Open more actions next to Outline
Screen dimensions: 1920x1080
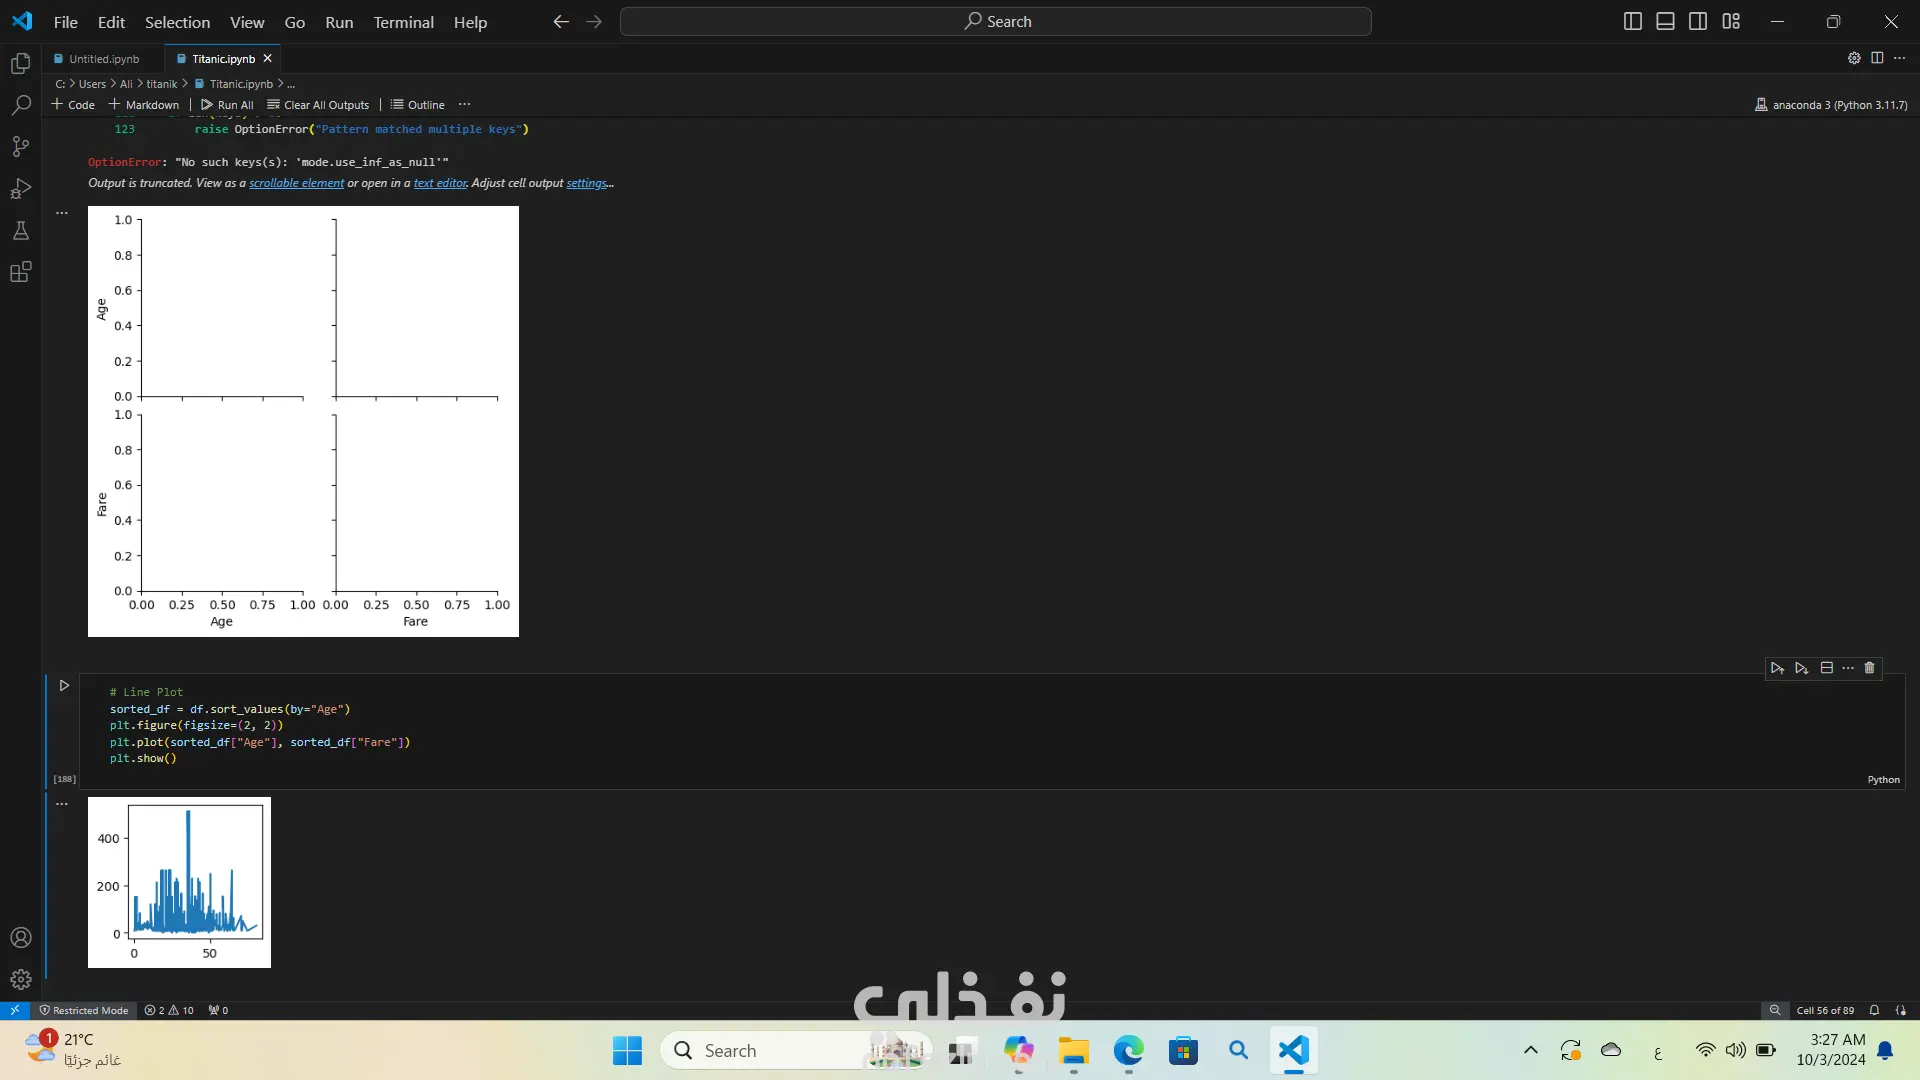pyautogui.click(x=464, y=105)
